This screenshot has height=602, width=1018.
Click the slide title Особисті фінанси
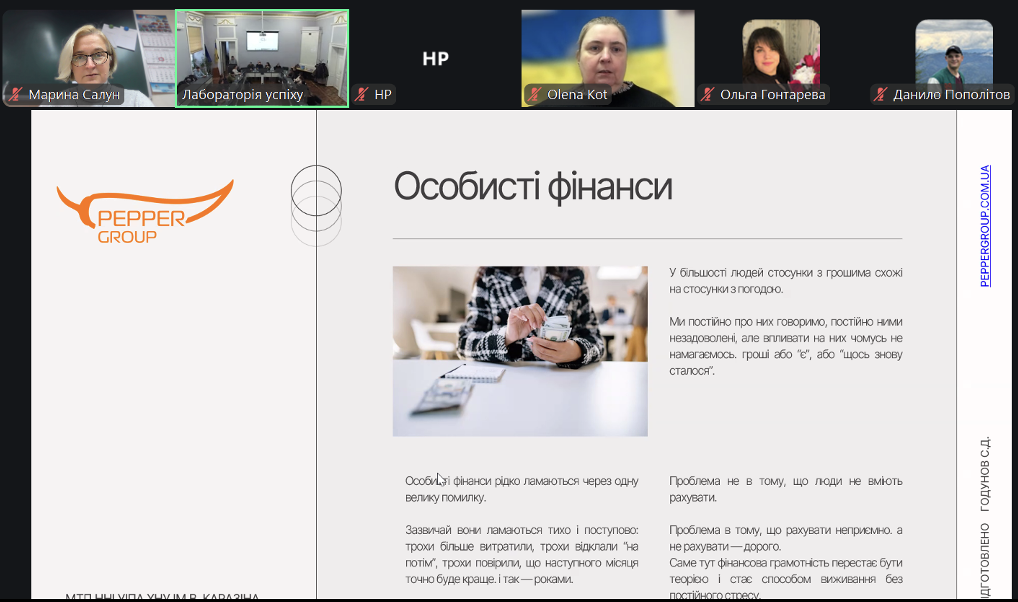point(532,187)
